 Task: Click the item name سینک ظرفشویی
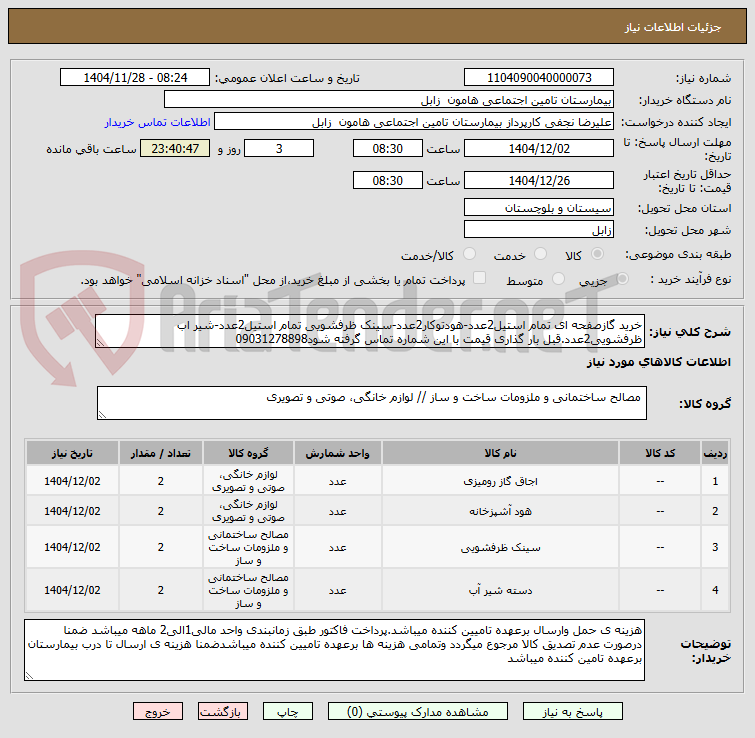500,547
